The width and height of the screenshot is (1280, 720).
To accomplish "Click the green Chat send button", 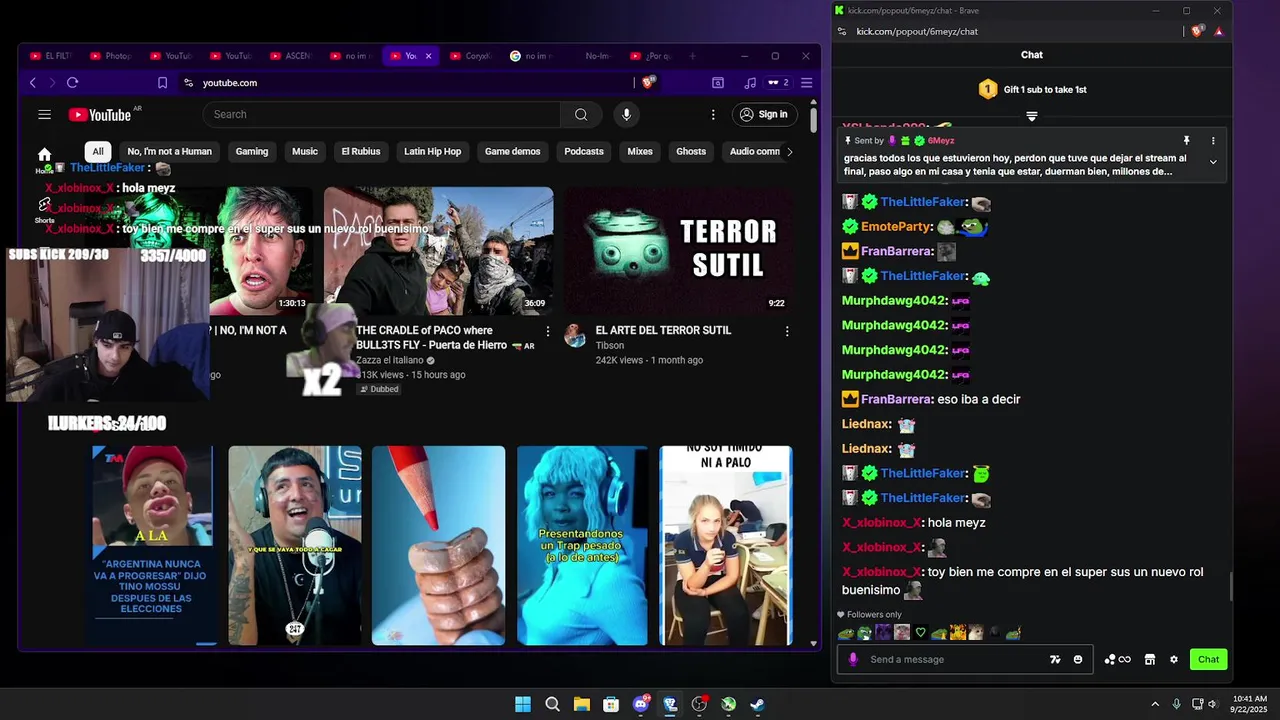I will coord(1209,660).
